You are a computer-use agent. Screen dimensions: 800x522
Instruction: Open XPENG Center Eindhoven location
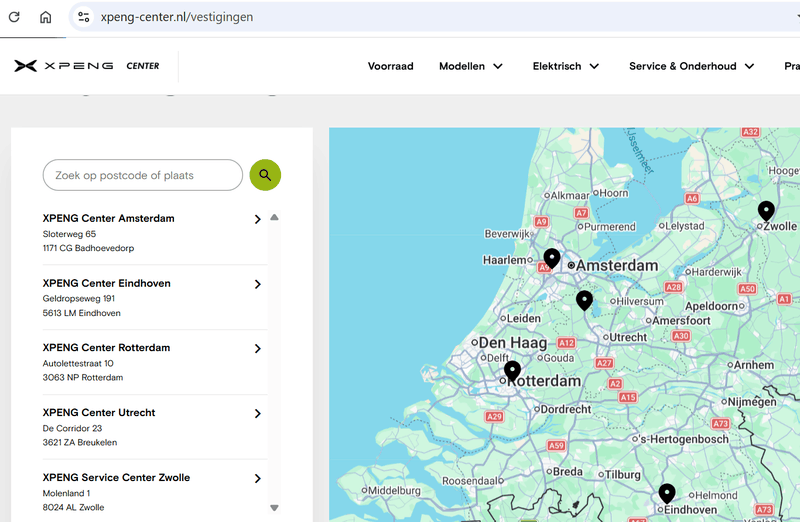106,283
